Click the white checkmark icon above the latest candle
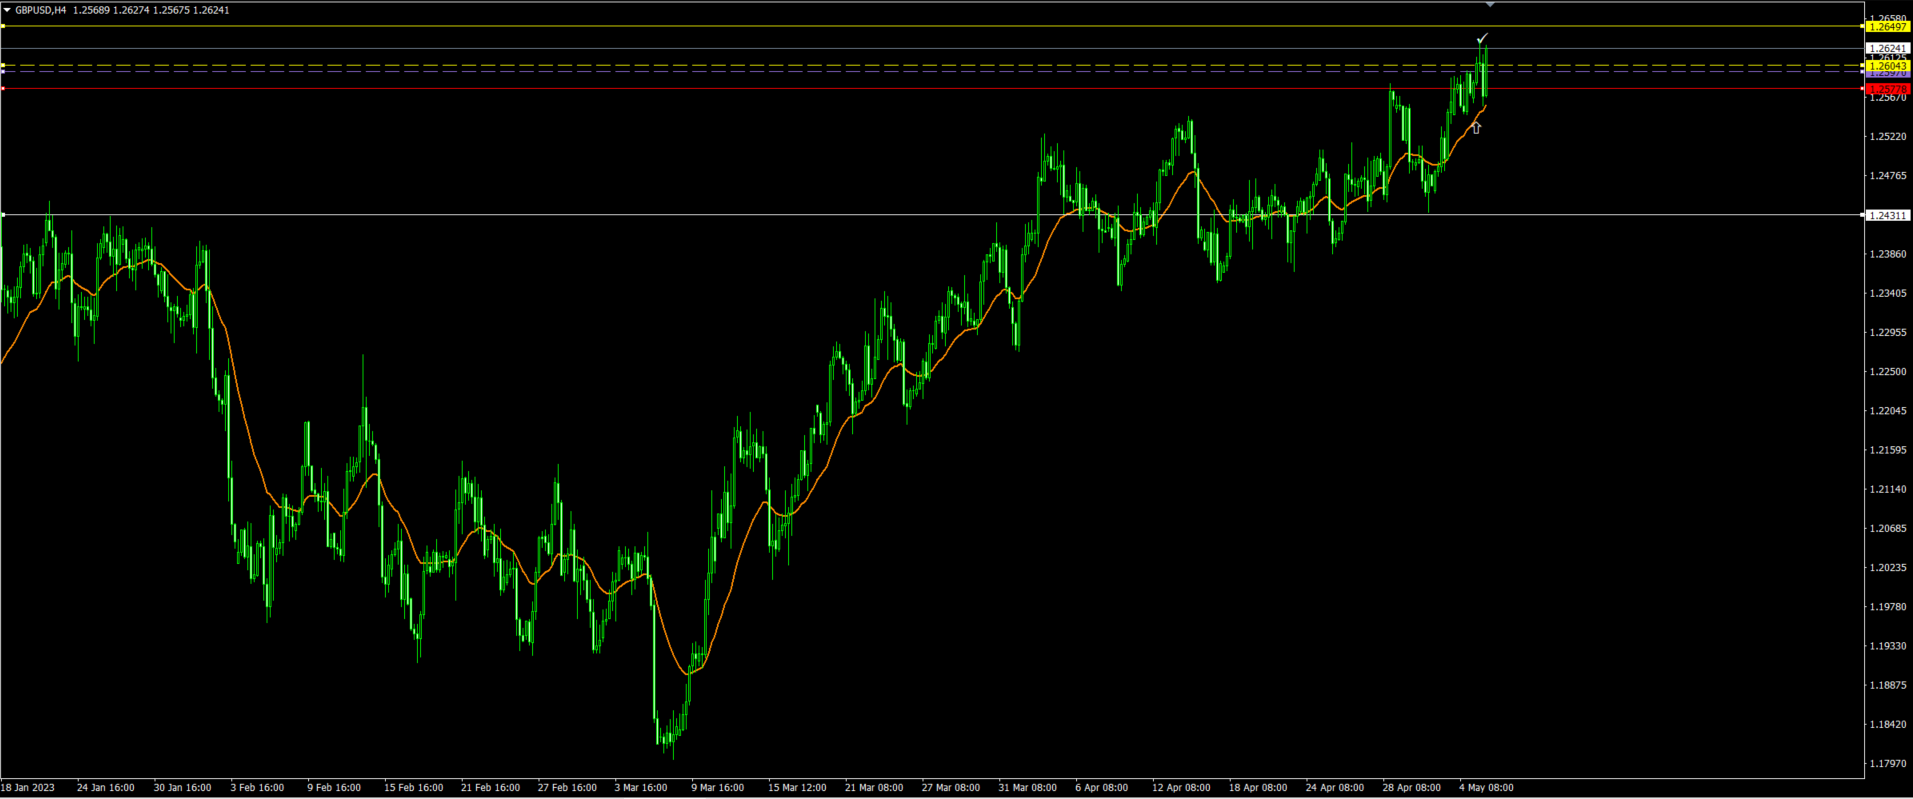The width and height of the screenshot is (1913, 799). [1482, 38]
